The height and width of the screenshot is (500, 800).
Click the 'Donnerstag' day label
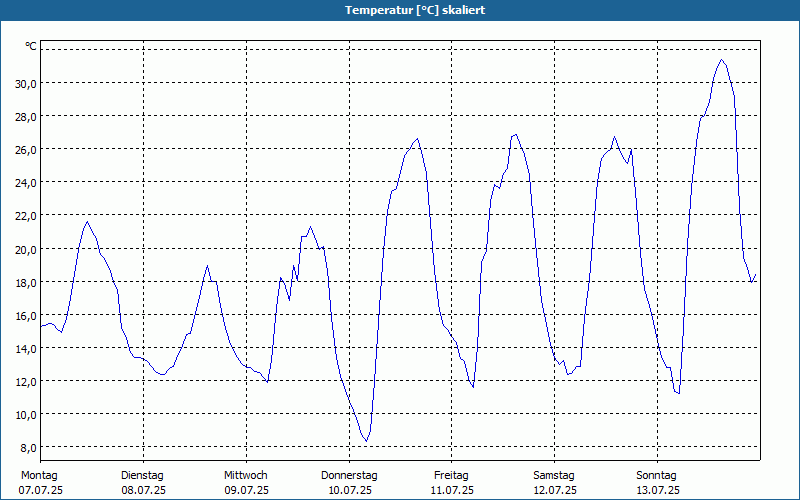coord(349,476)
